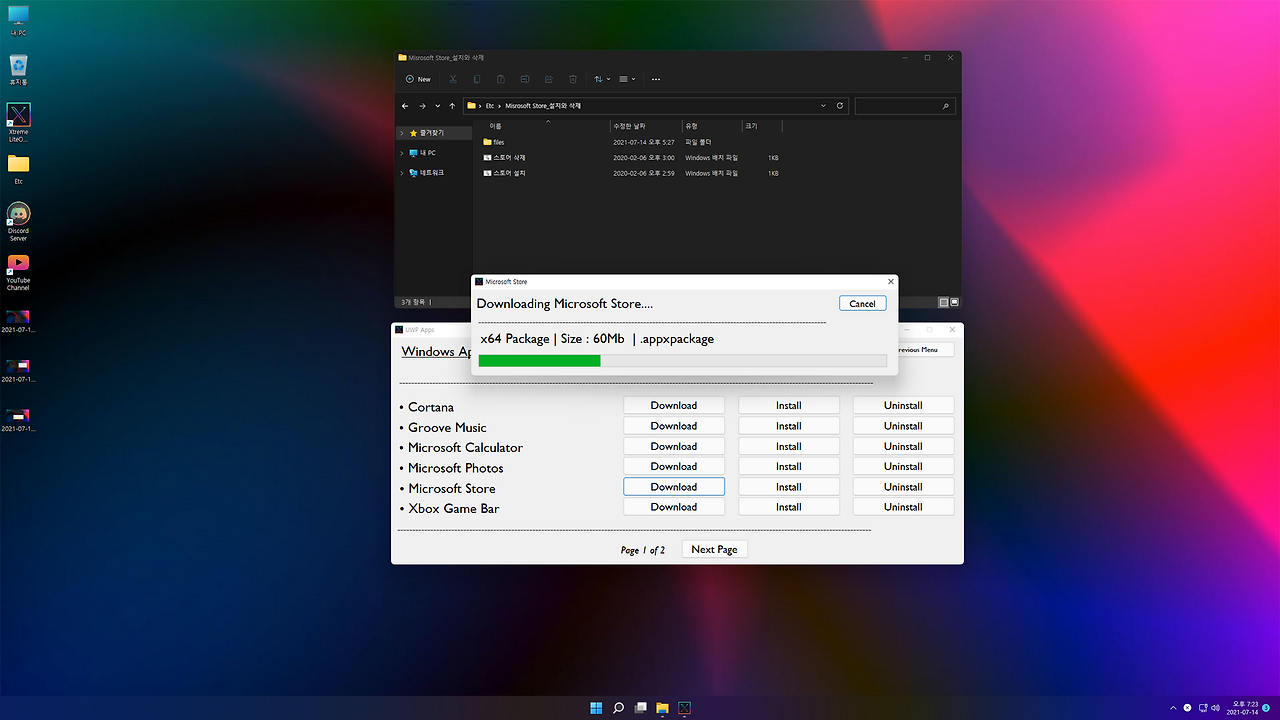1280x720 pixels.
Task: Open the 내 PC desktop icon
Action: pyautogui.click(x=18, y=20)
